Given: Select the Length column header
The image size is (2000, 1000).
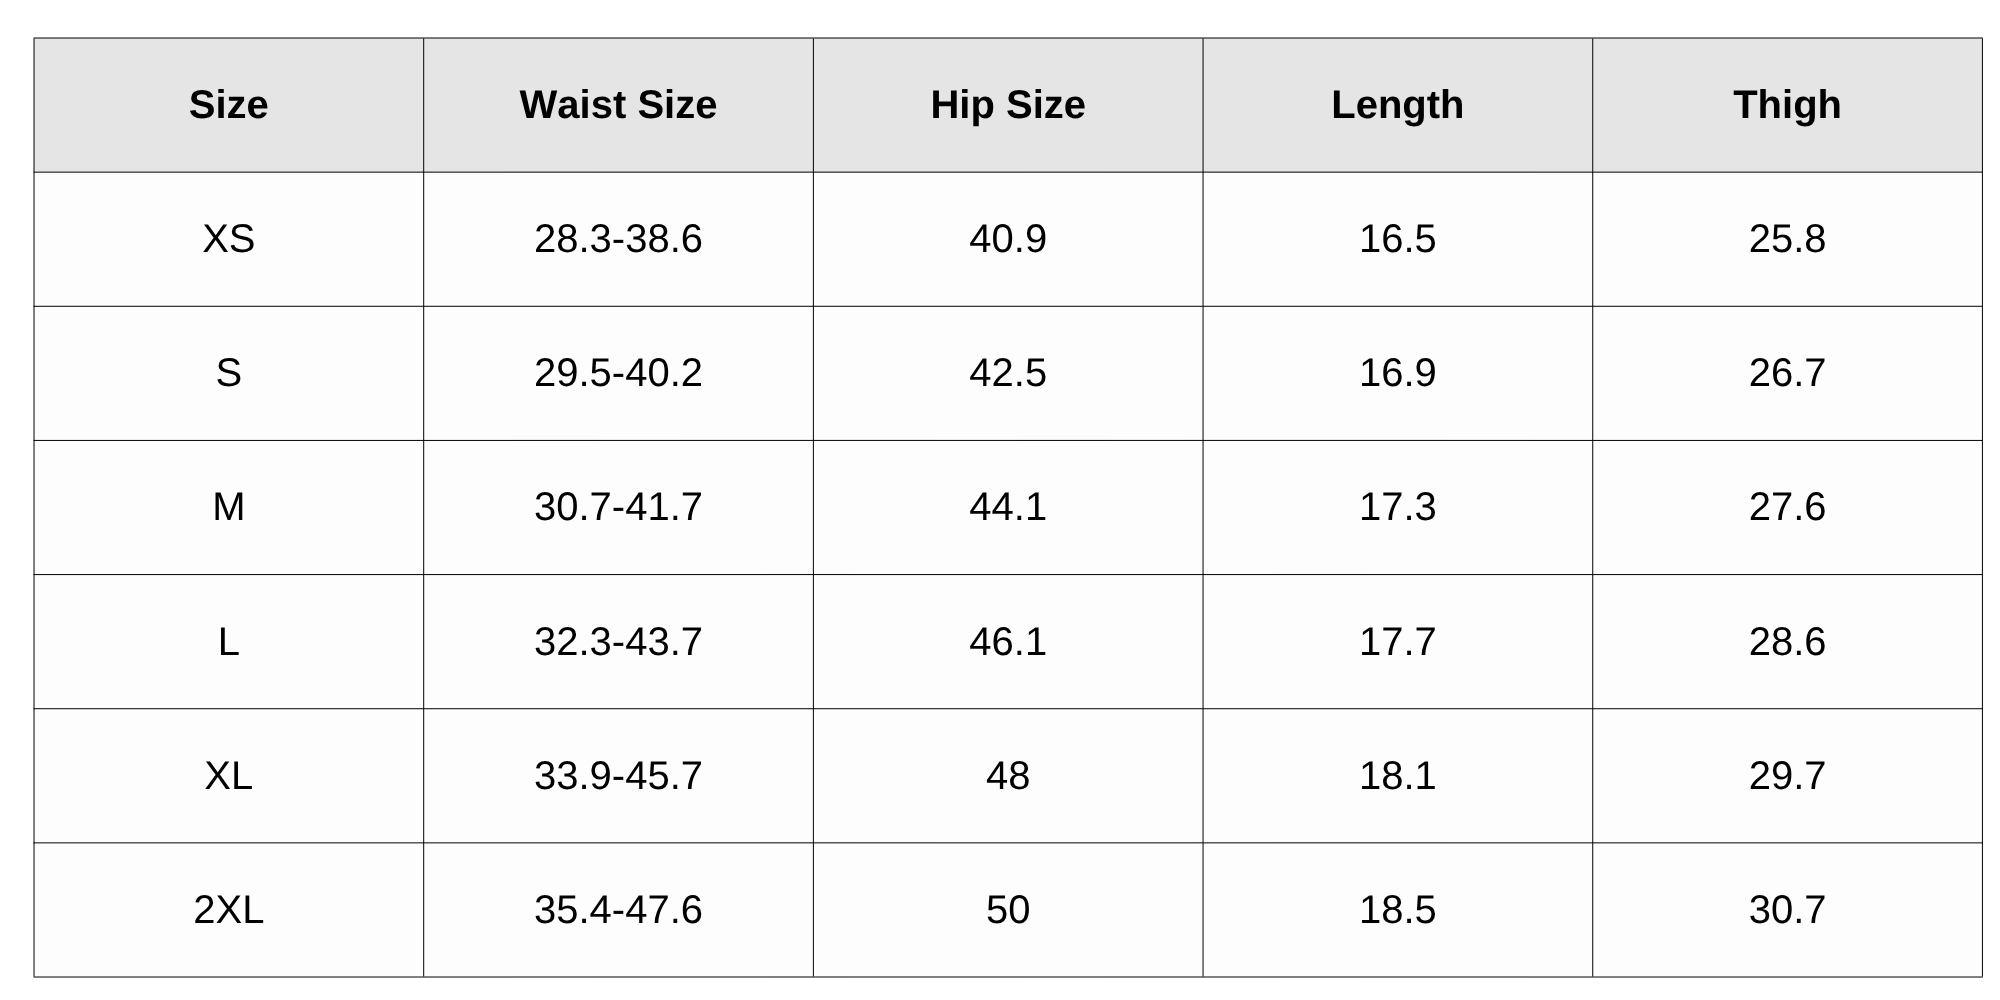Looking at the screenshot, I should (x=1397, y=105).
